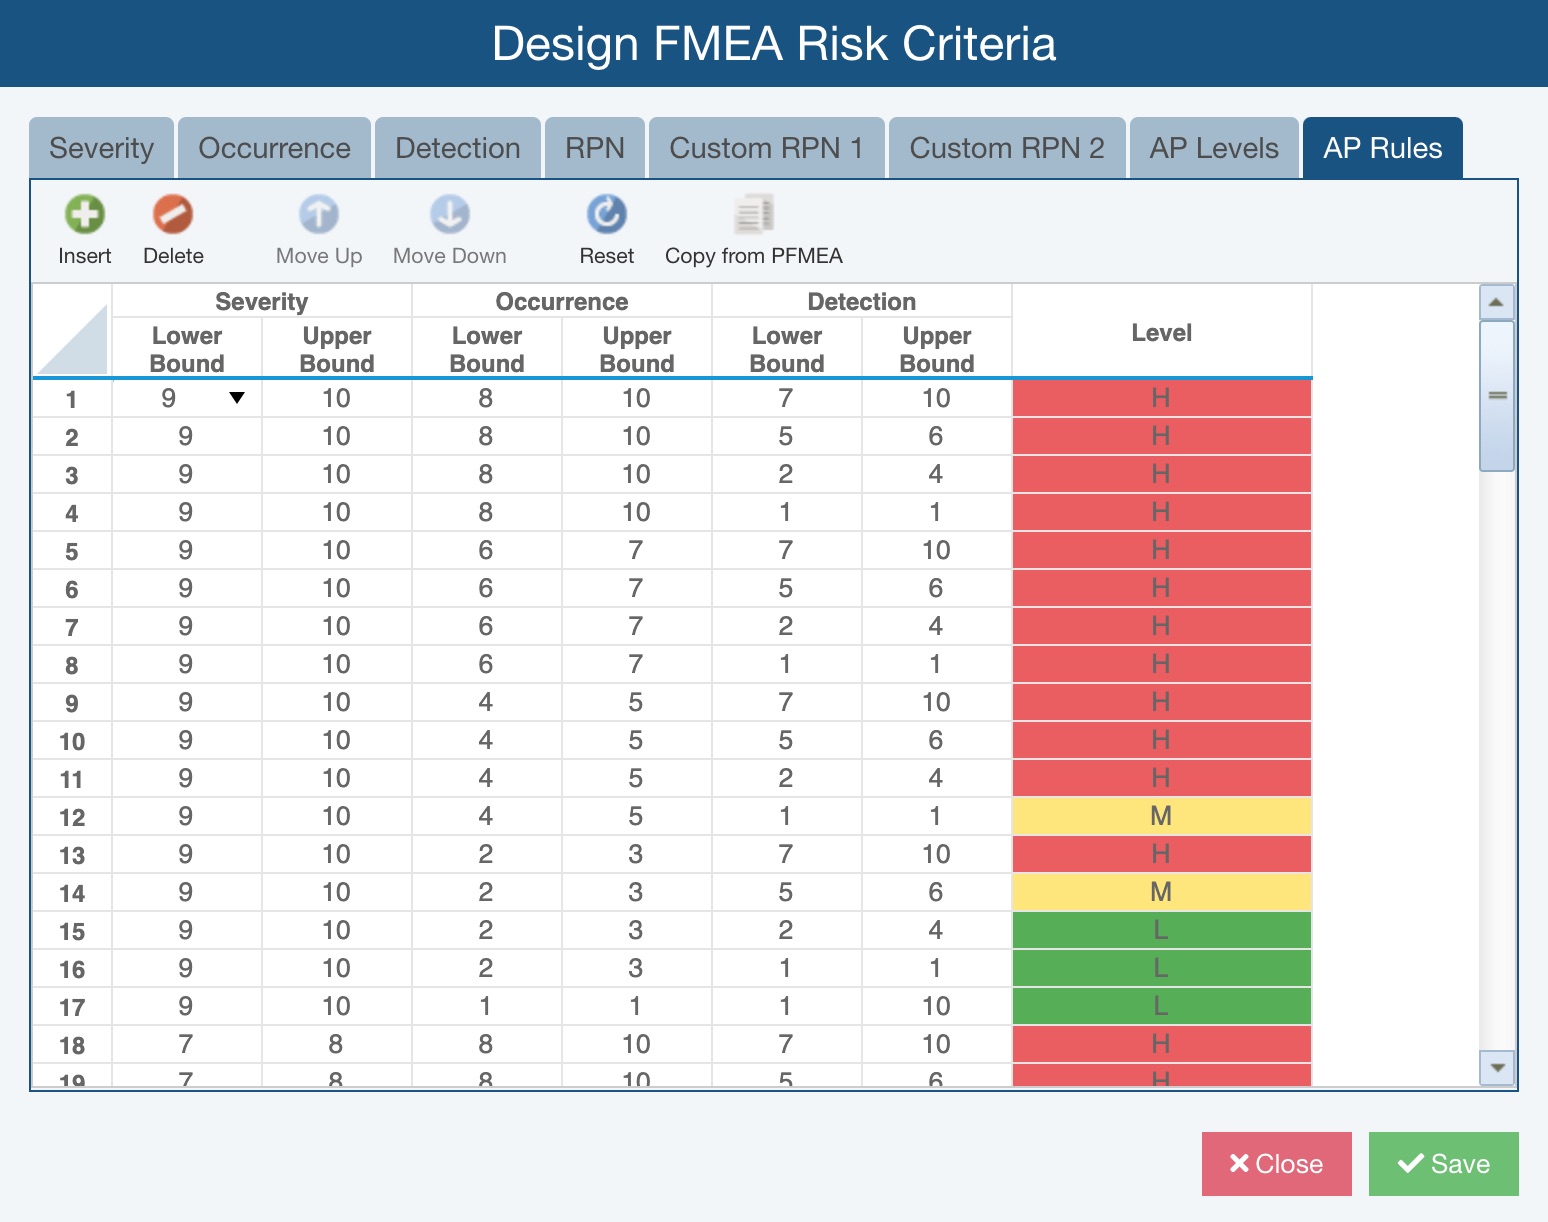1548x1222 pixels.
Task: Click the yellow M level cell in row 12
Action: tap(1160, 815)
